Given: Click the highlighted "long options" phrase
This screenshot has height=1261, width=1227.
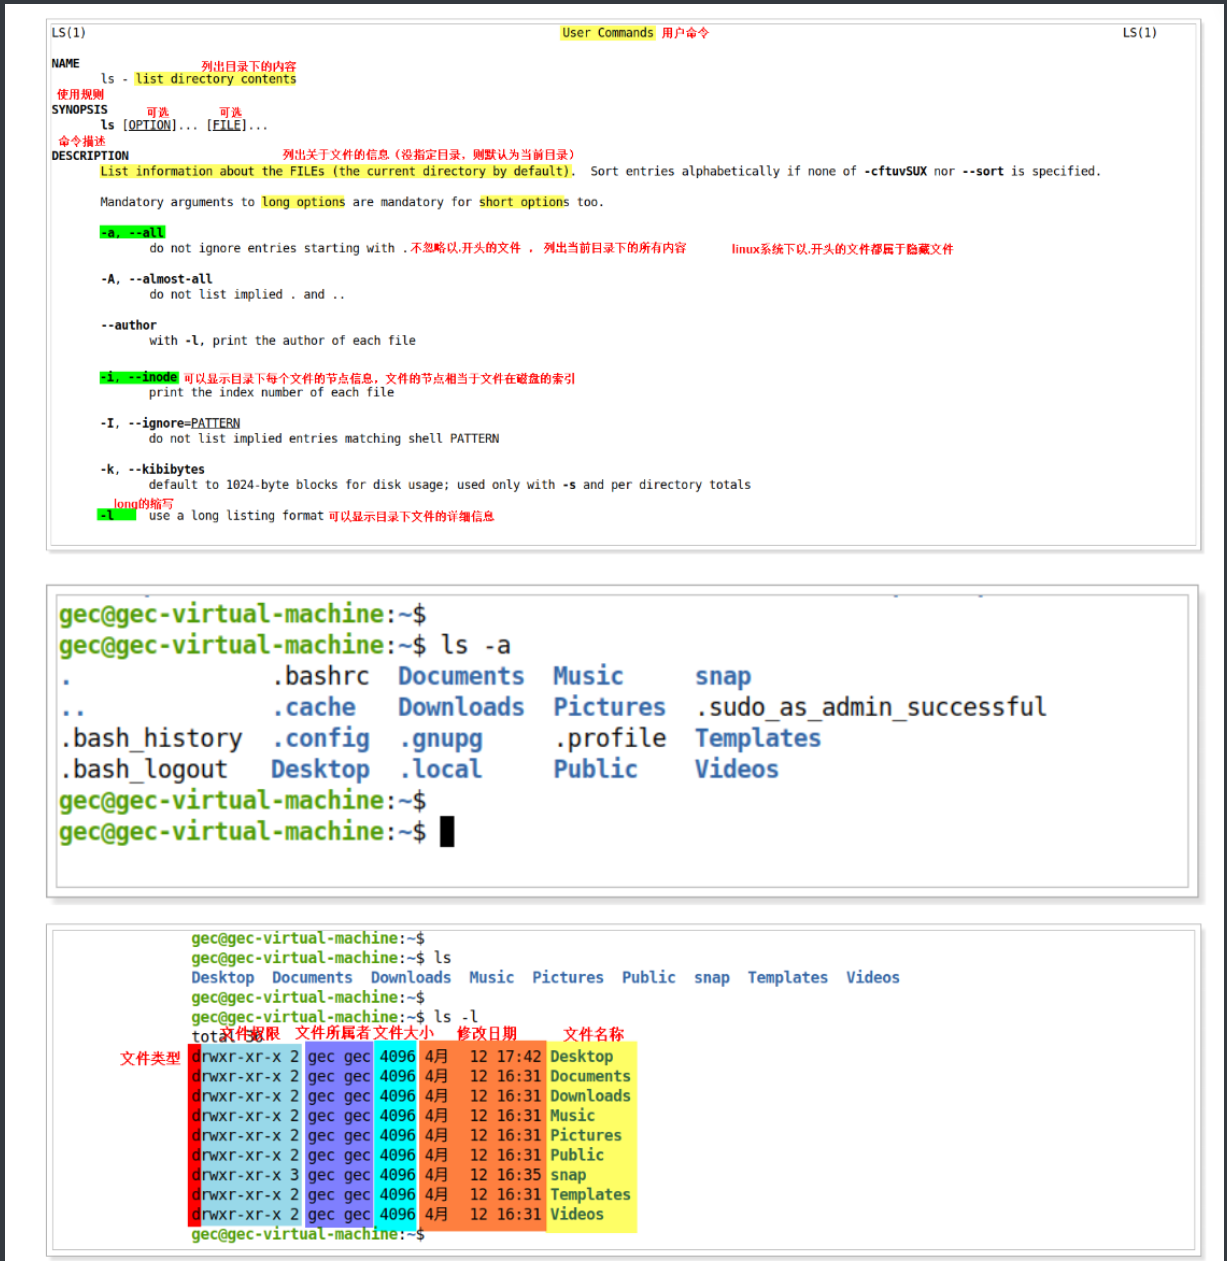Looking at the screenshot, I should click(304, 202).
